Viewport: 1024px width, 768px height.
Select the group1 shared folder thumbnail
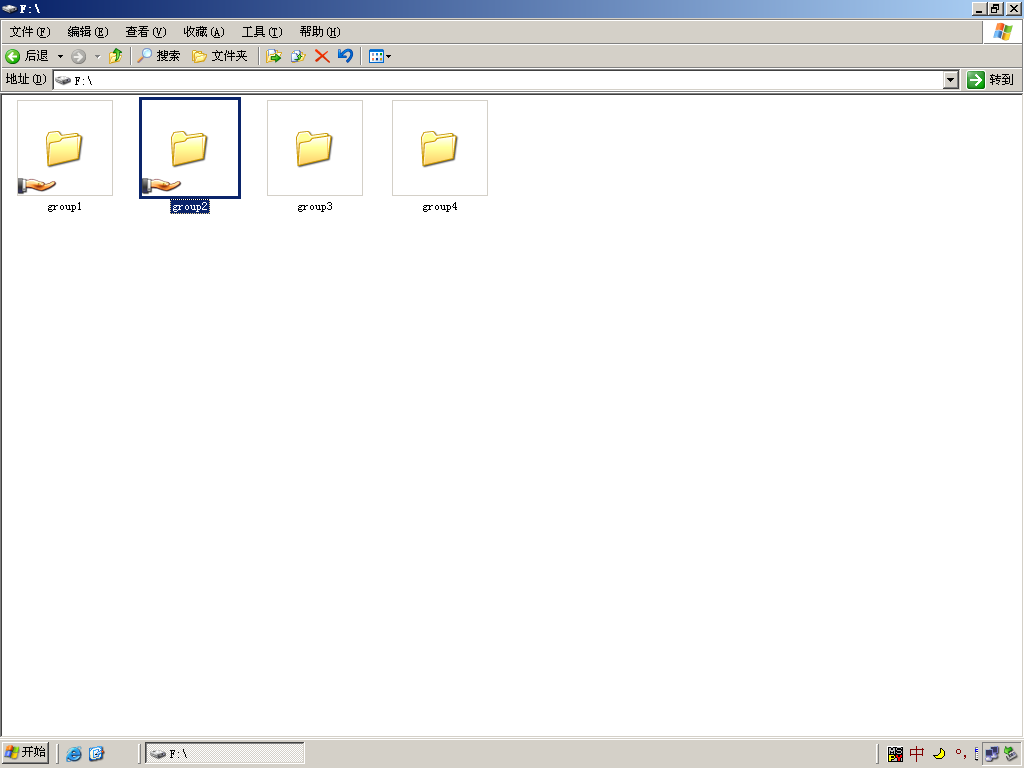[x=65, y=148]
